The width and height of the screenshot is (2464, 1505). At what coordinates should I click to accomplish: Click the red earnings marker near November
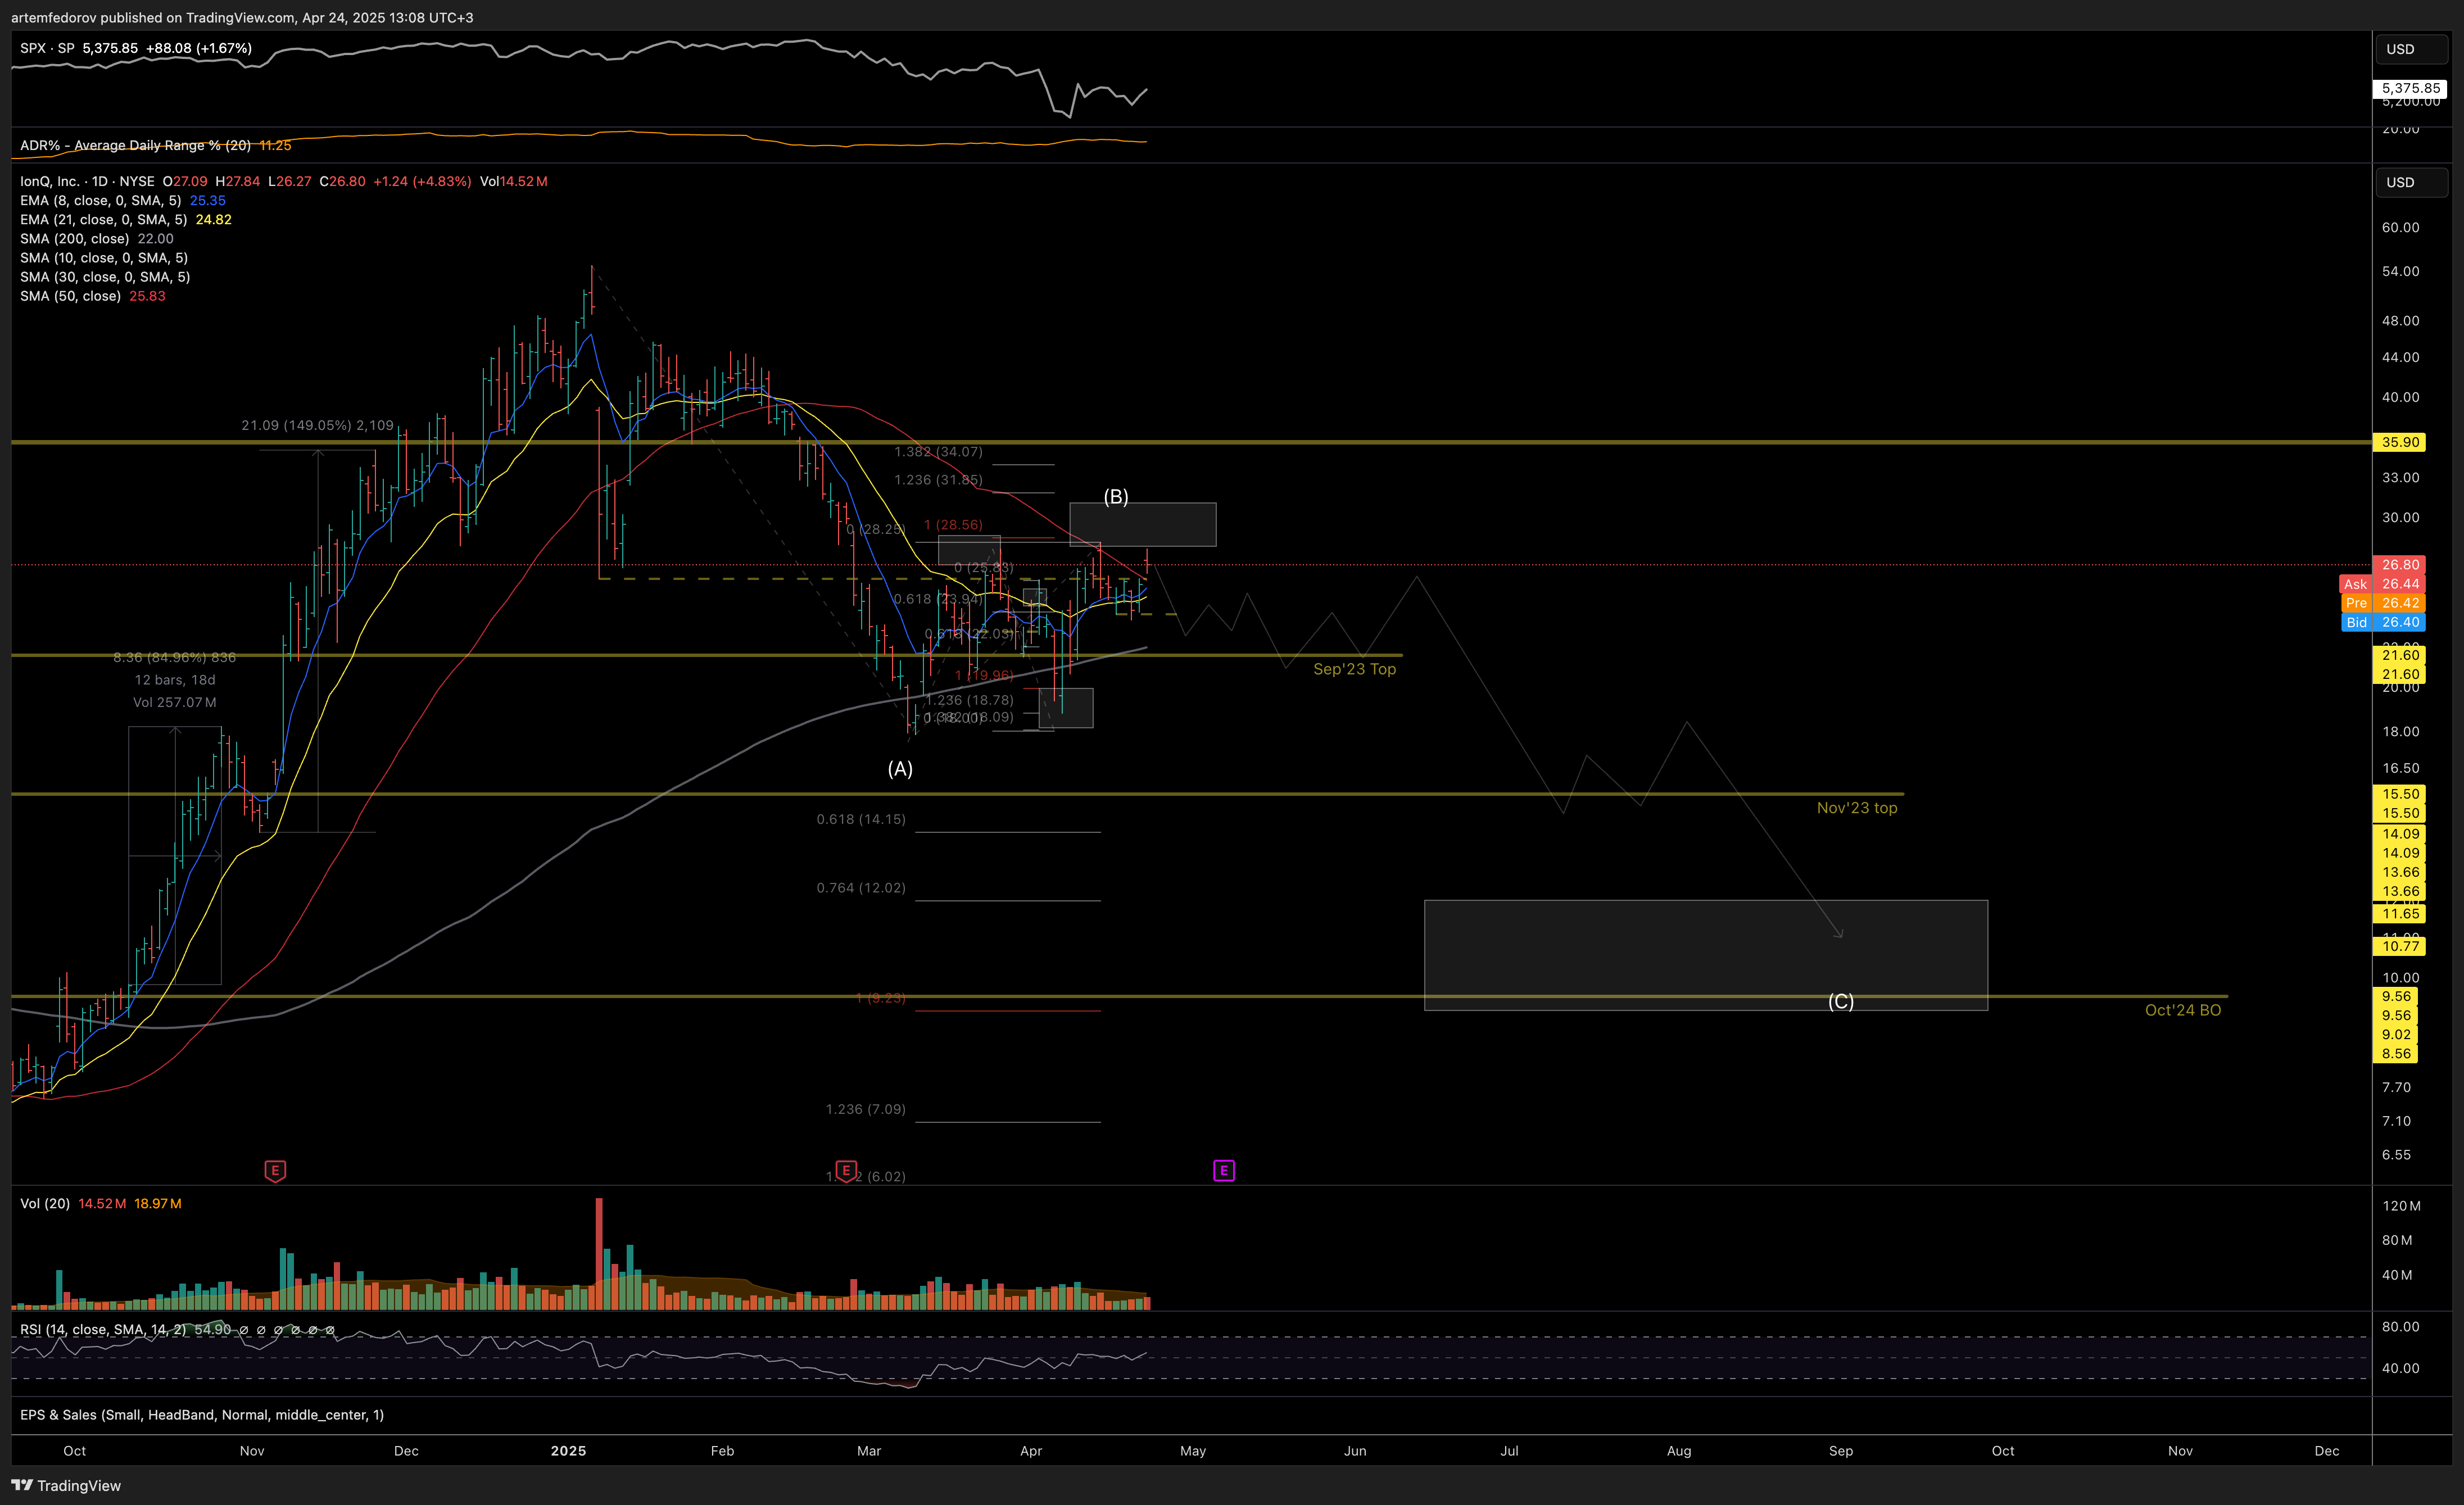point(275,1170)
